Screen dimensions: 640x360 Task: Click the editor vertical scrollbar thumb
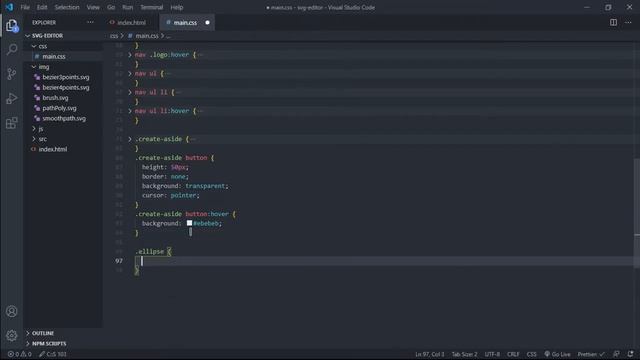tap(637, 213)
